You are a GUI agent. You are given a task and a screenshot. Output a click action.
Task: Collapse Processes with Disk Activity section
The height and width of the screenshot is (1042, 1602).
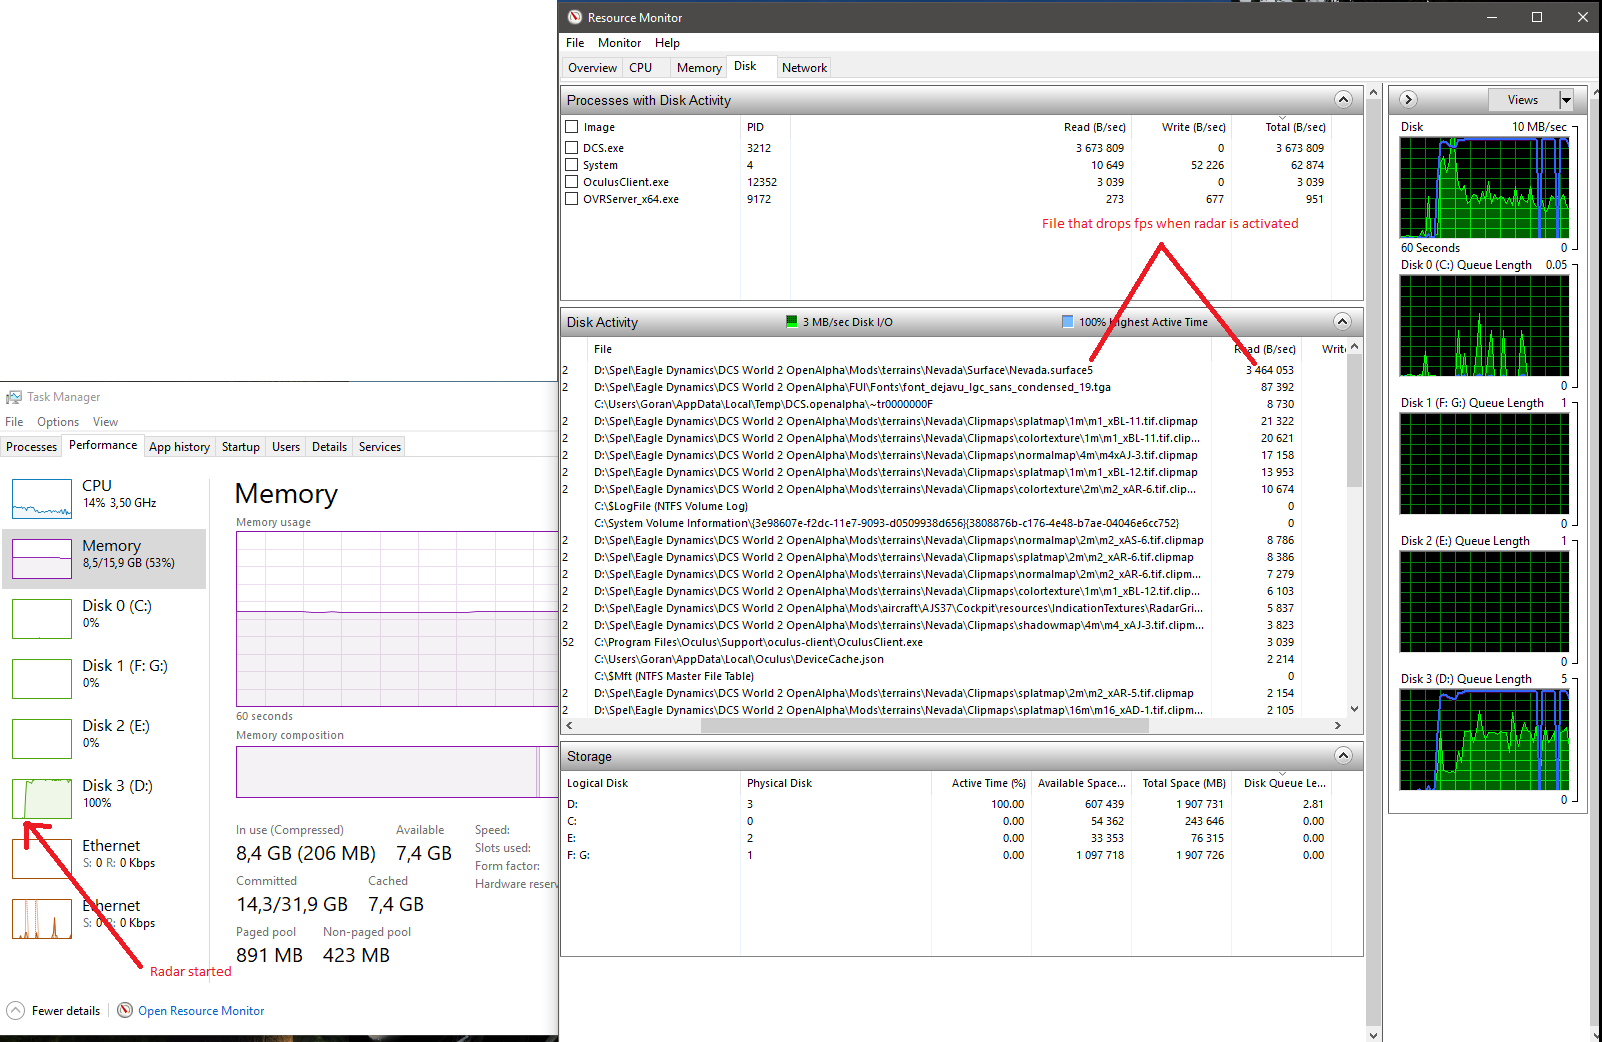coord(1343,99)
